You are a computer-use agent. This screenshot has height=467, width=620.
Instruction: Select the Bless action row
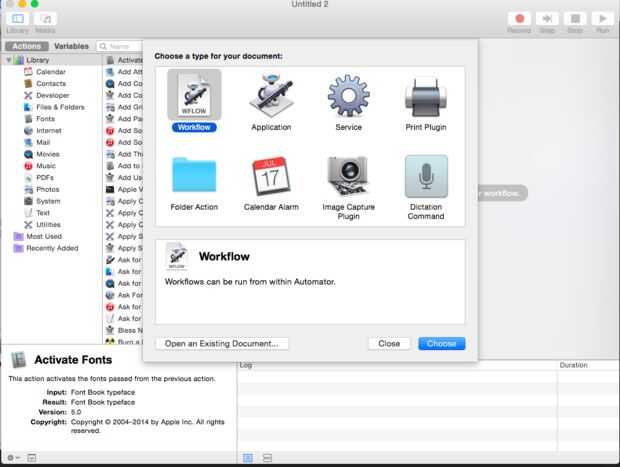[x=124, y=330]
